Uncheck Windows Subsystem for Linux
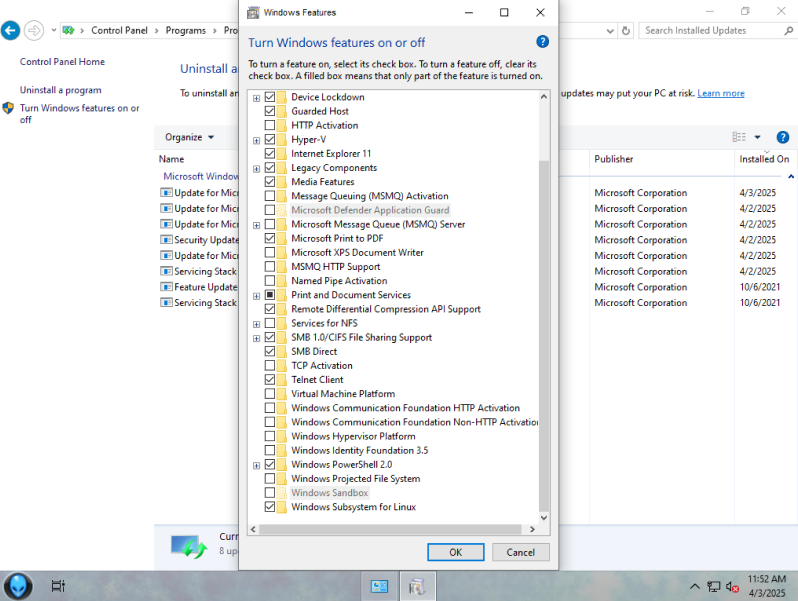 (x=270, y=507)
